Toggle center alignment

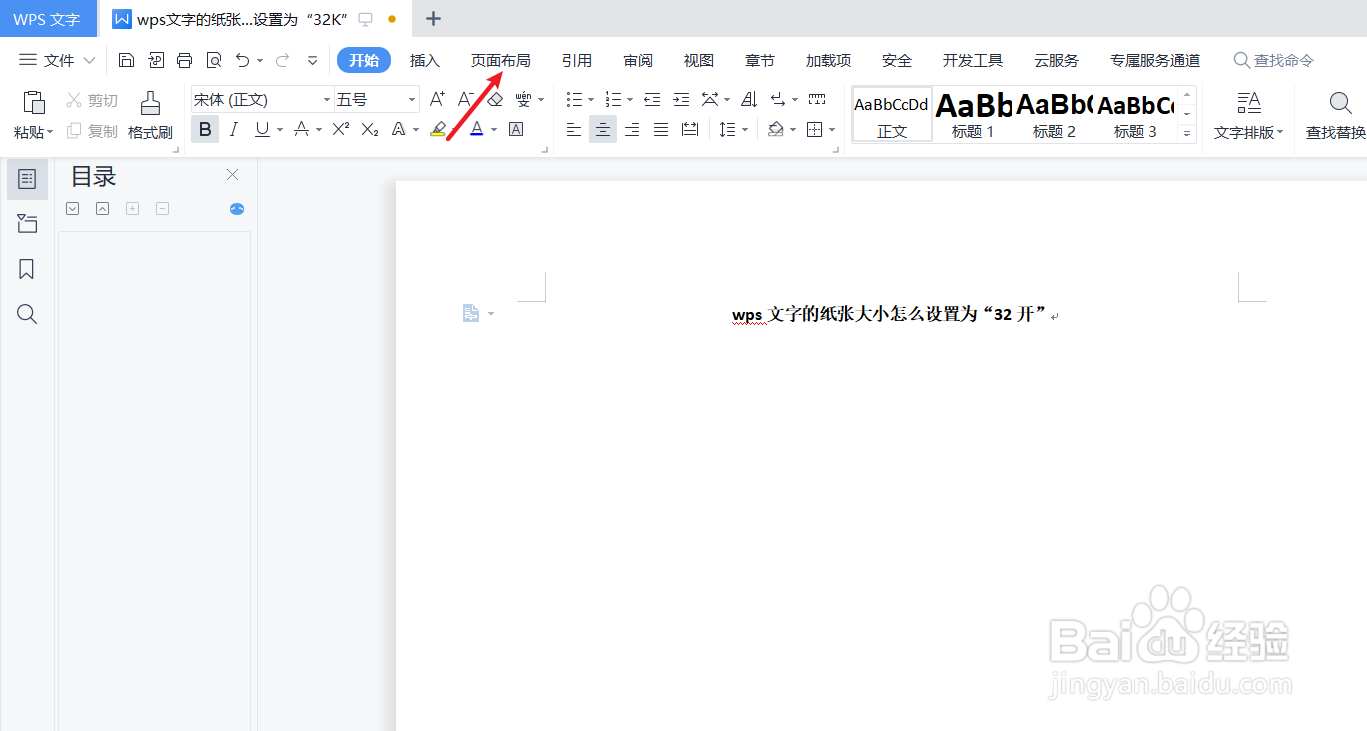coord(603,129)
